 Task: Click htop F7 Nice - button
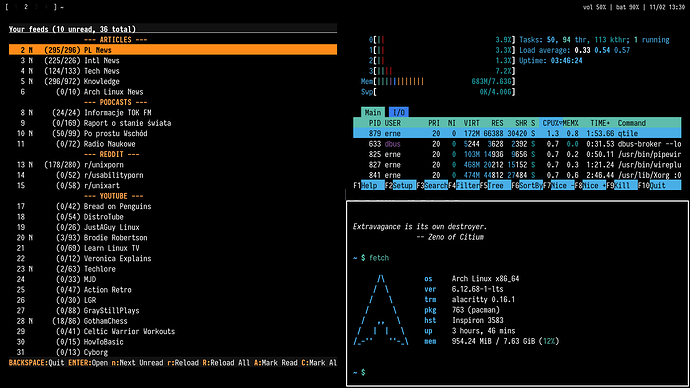(558, 186)
